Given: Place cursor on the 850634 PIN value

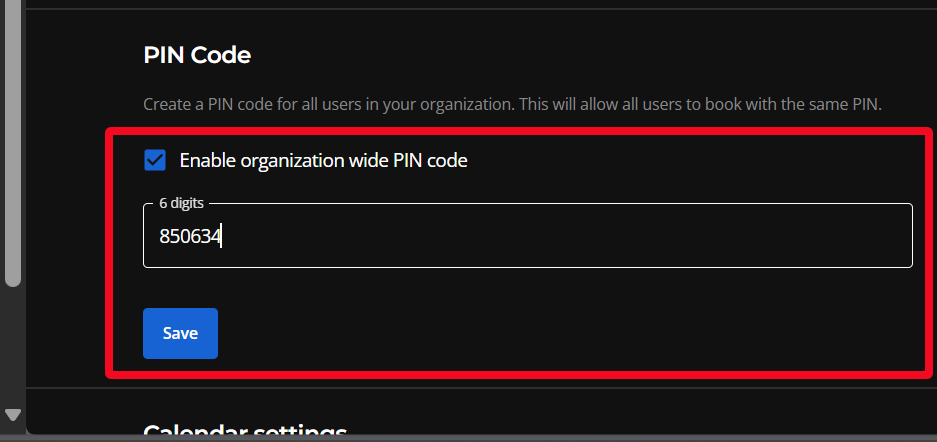Looking at the screenshot, I should click(x=190, y=237).
